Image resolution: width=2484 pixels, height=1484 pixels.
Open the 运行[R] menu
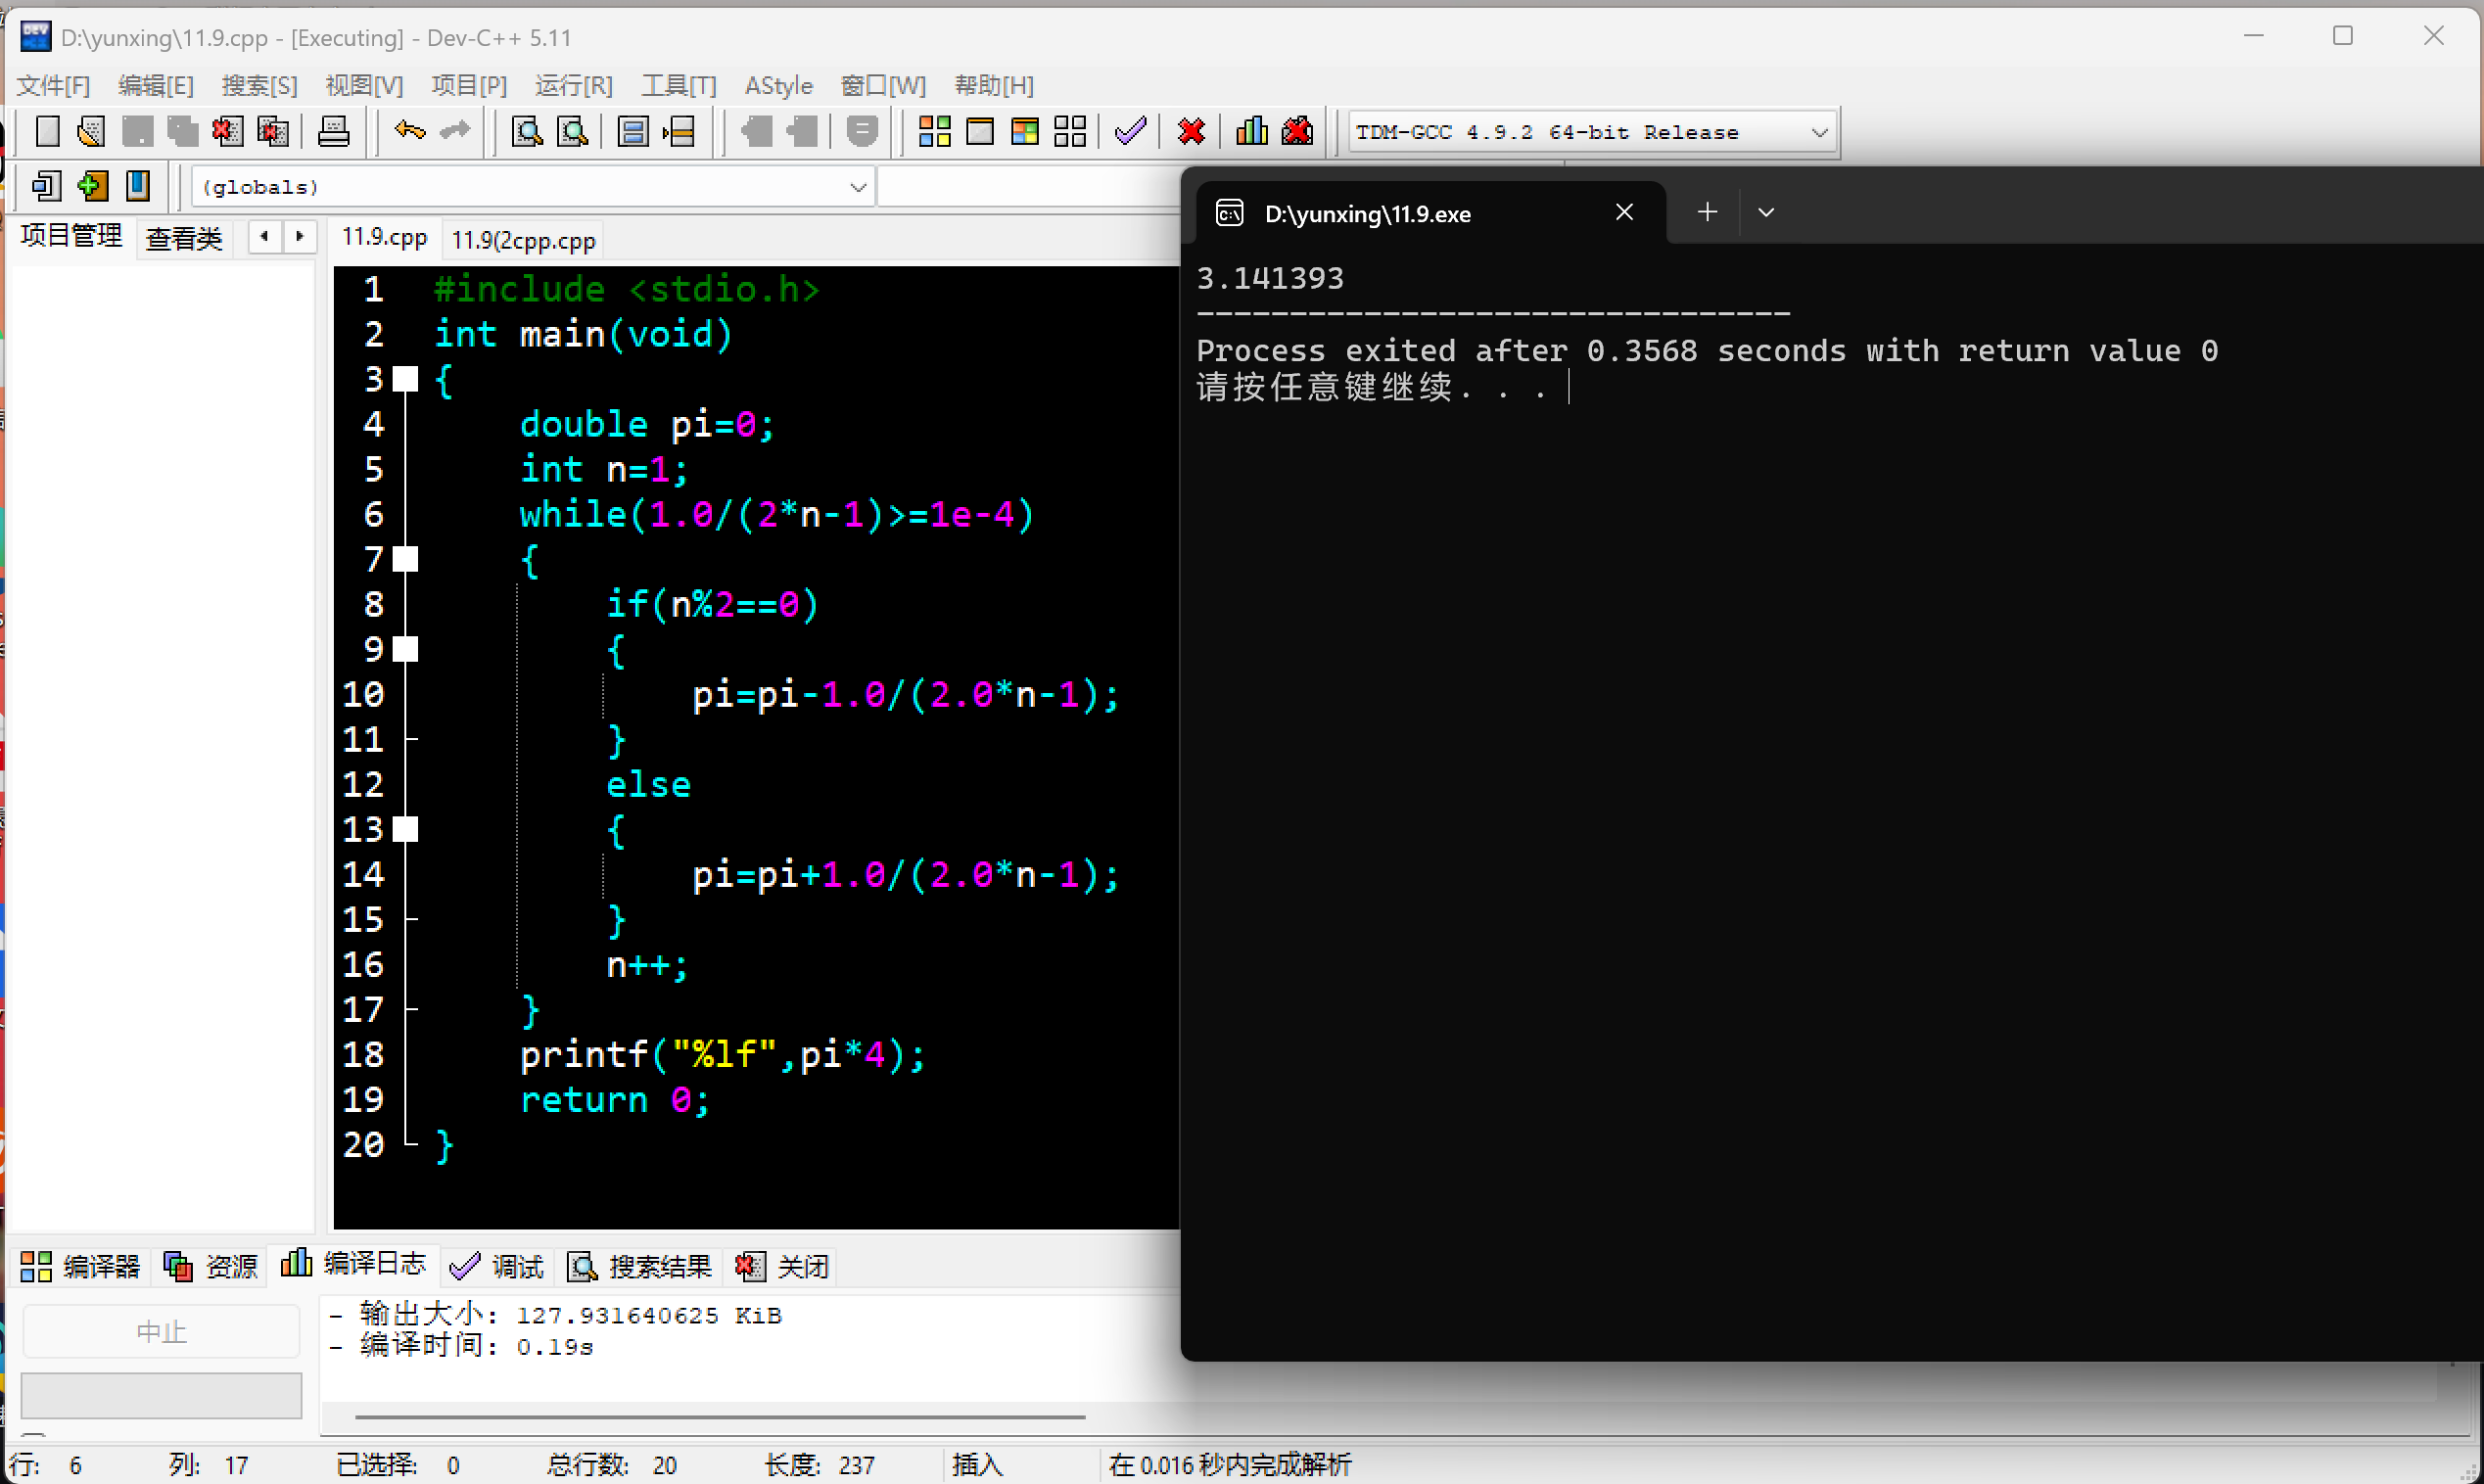point(573,85)
